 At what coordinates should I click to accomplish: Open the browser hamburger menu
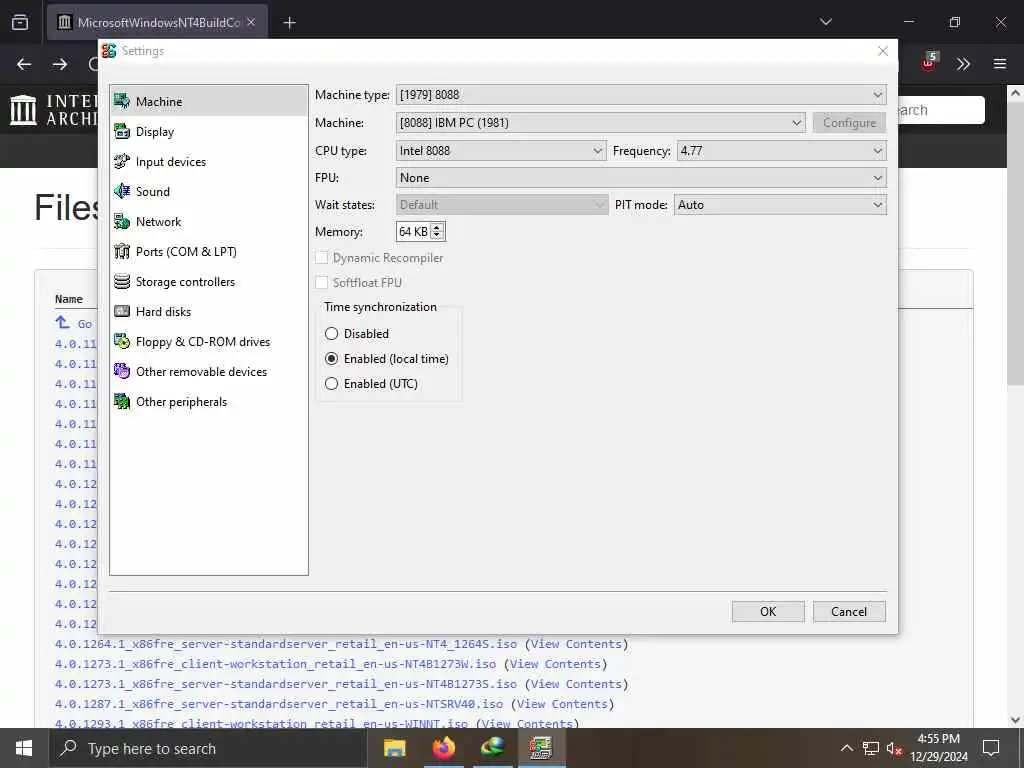pyautogui.click(x=1000, y=64)
